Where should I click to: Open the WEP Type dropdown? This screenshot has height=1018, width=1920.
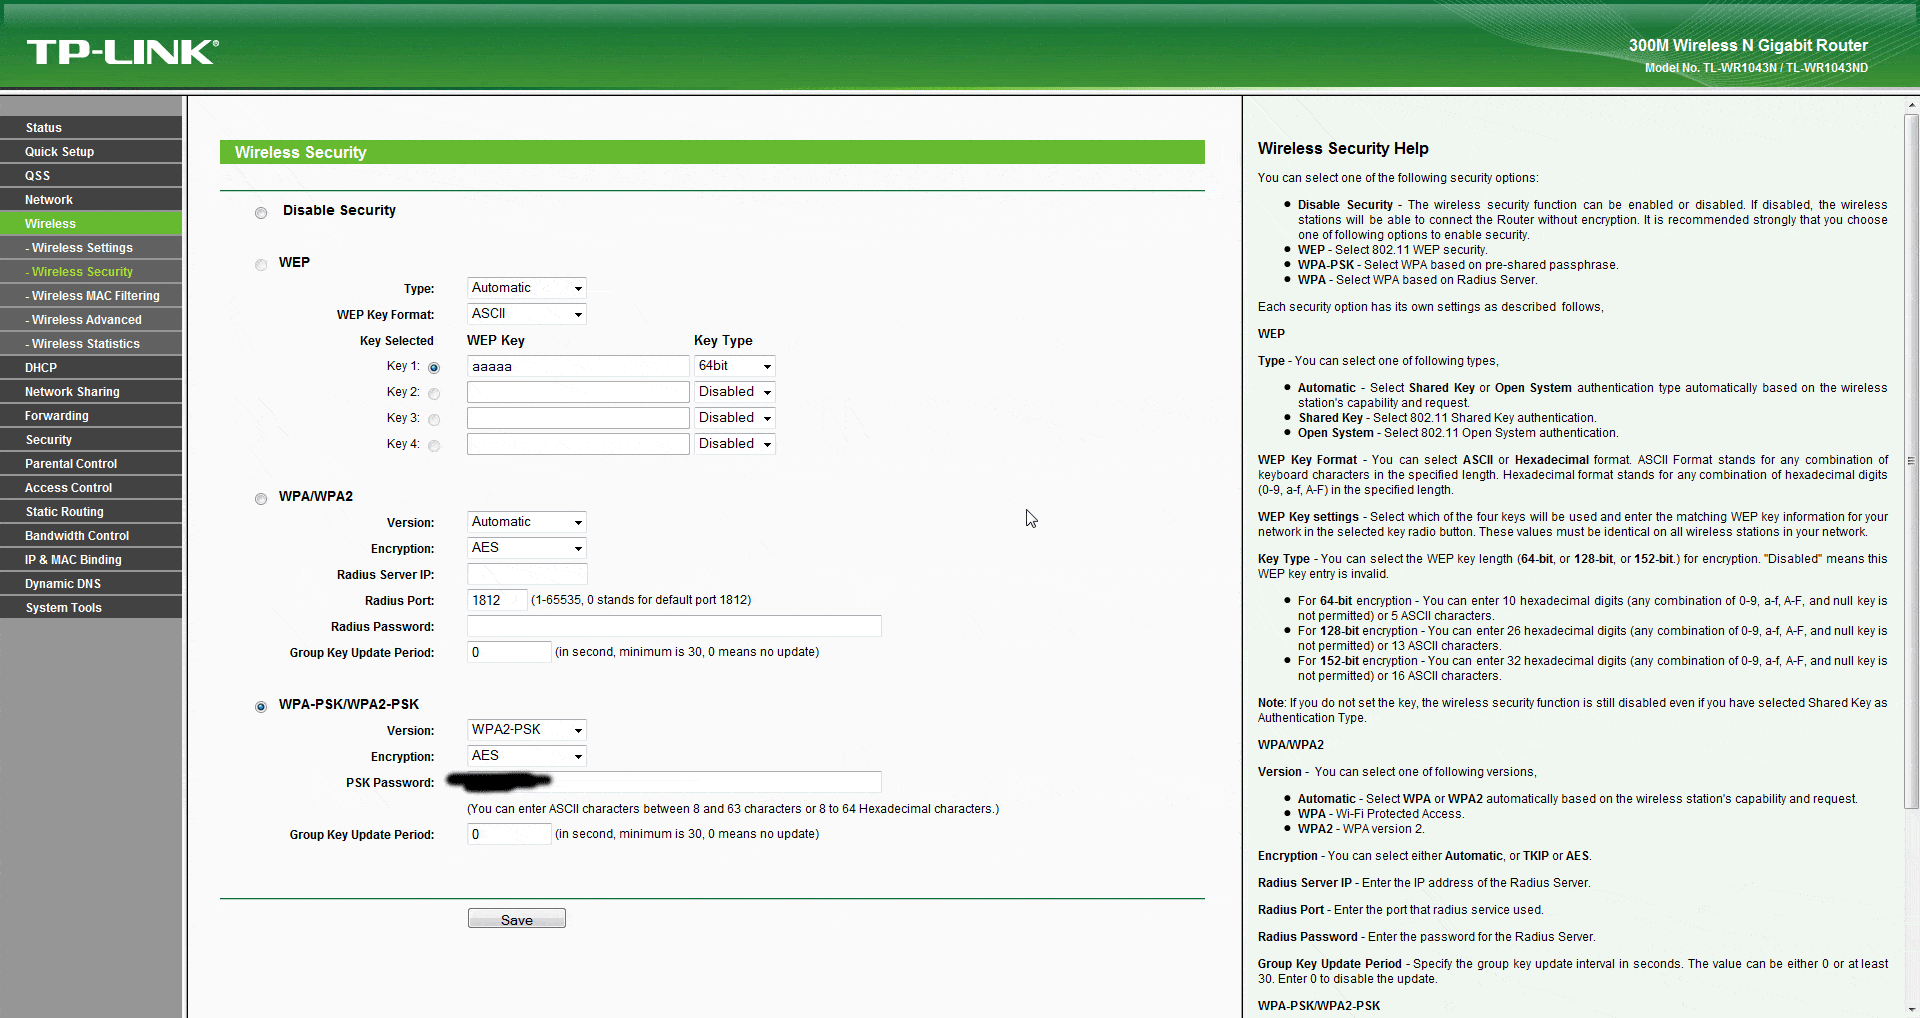click(x=526, y=288)
